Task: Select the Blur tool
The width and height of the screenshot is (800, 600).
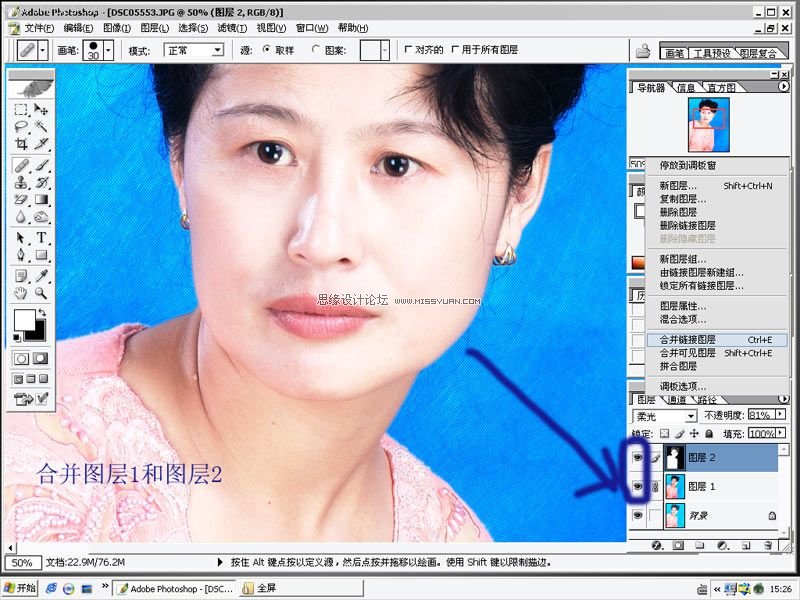Action: pos(21,217)
